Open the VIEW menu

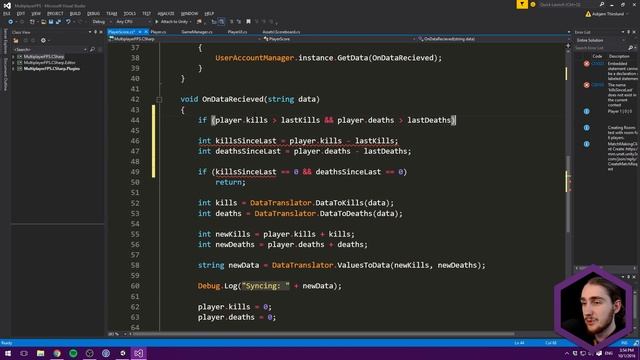(x=36, y=13)
